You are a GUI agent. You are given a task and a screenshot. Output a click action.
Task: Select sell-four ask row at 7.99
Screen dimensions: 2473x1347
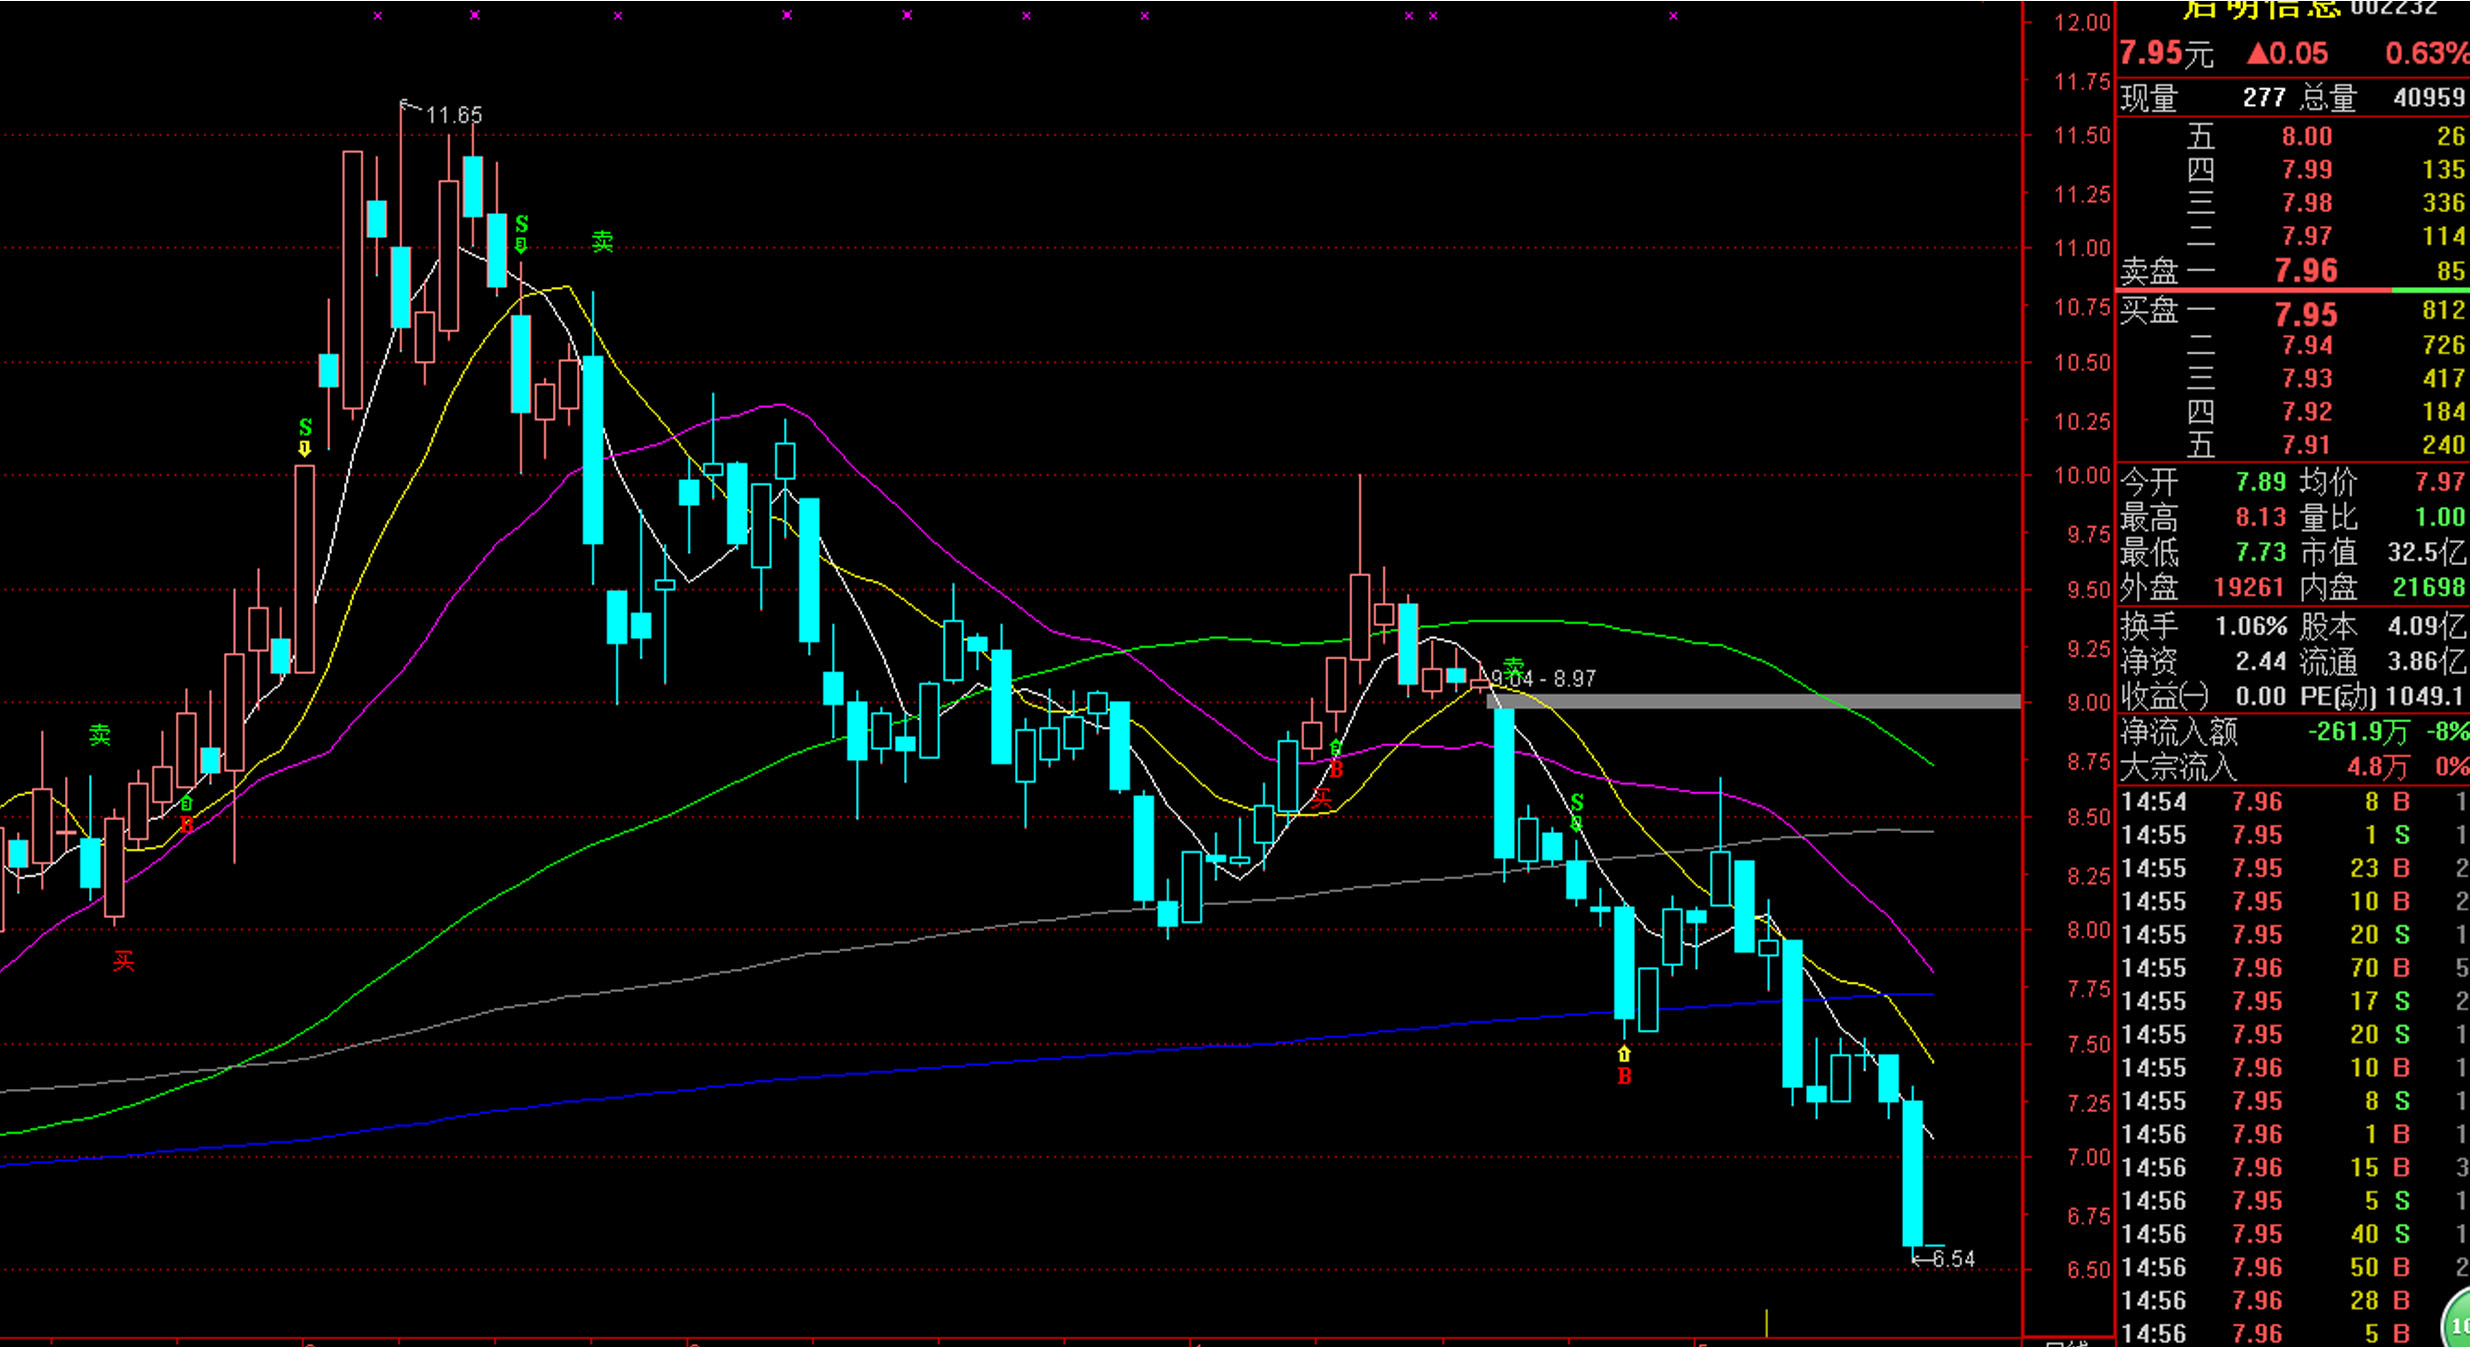2294,170
